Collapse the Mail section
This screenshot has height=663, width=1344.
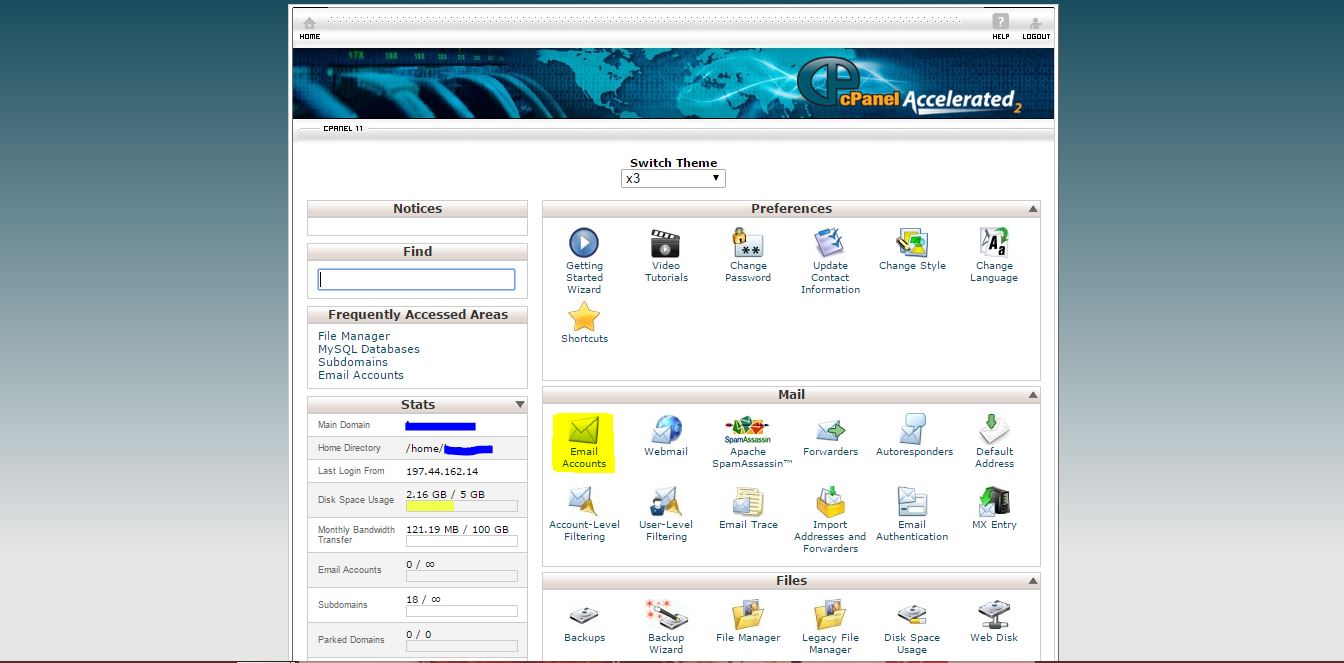tap(1033, 395)
